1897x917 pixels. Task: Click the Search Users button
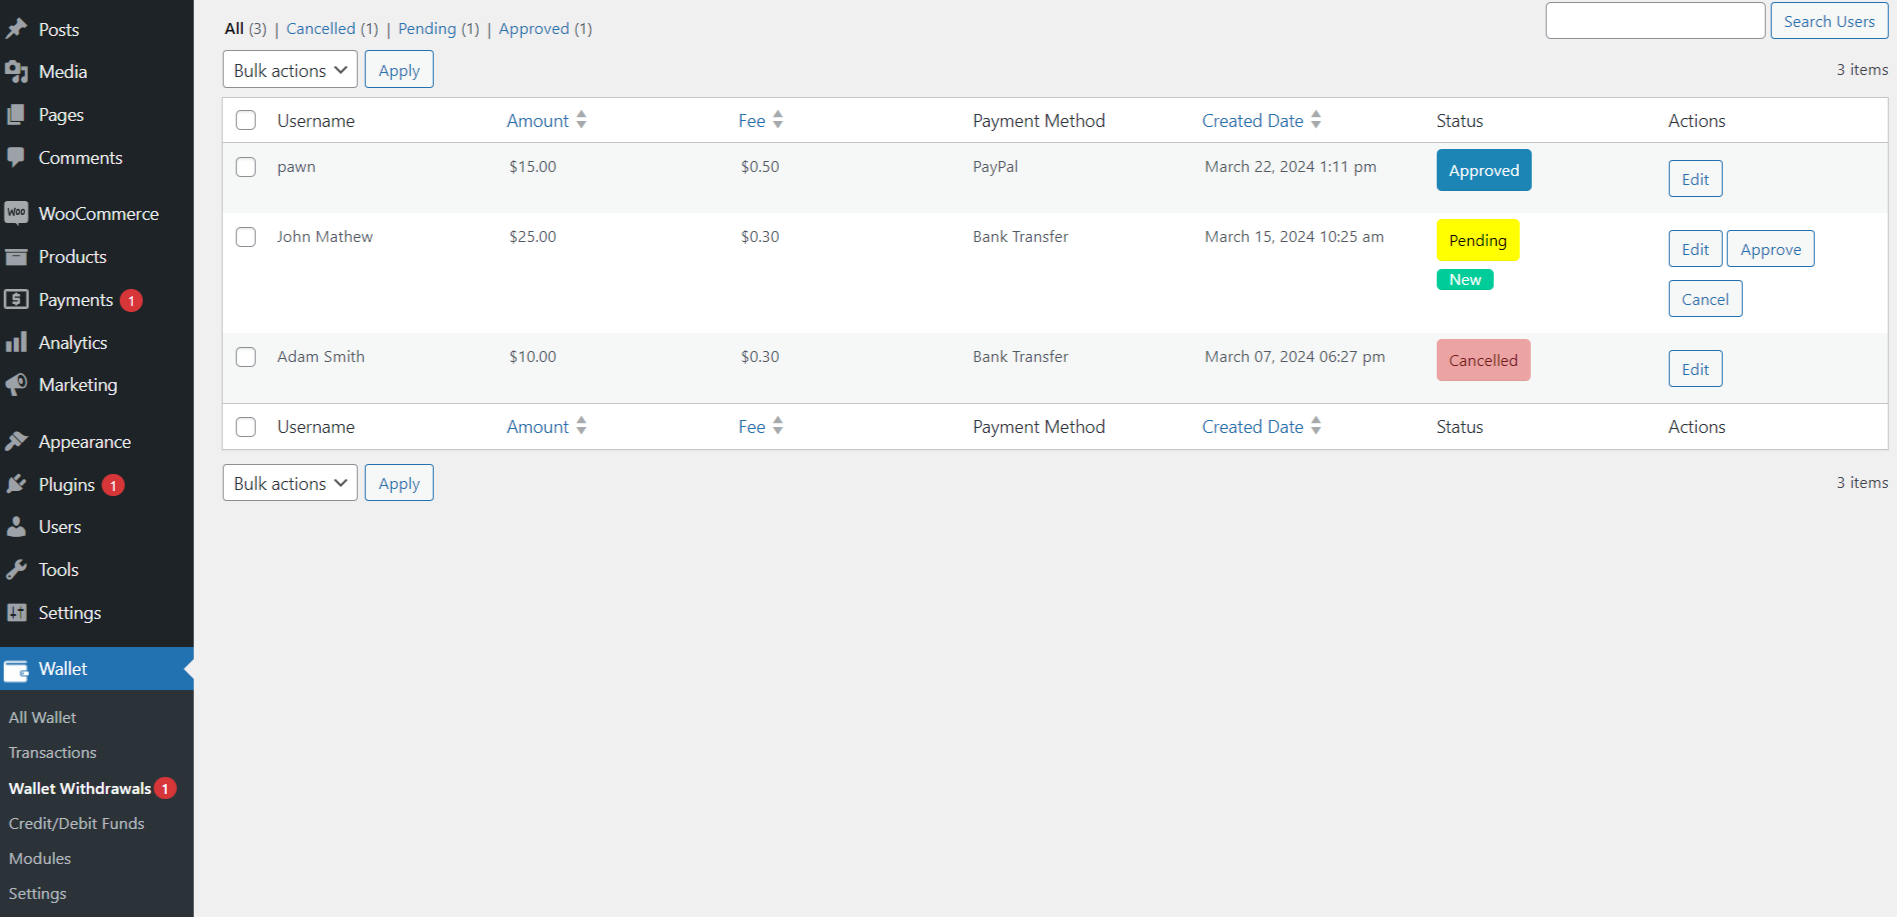(1828, 20)
